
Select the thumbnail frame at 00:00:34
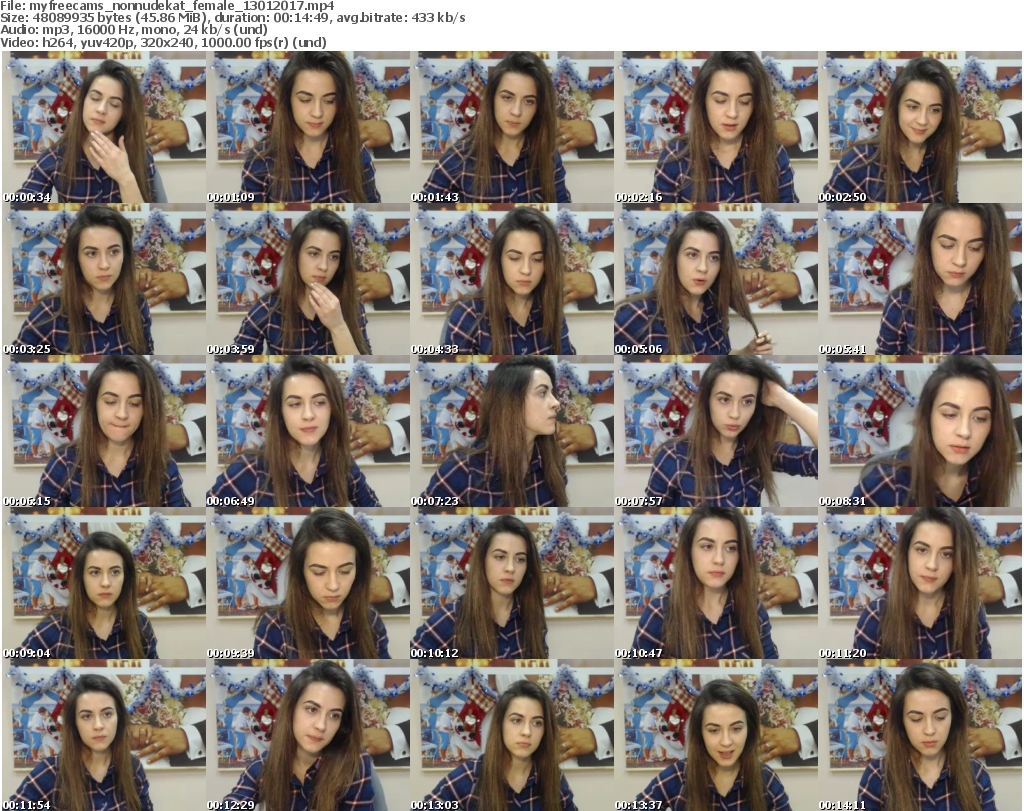[x=104, y=127]
